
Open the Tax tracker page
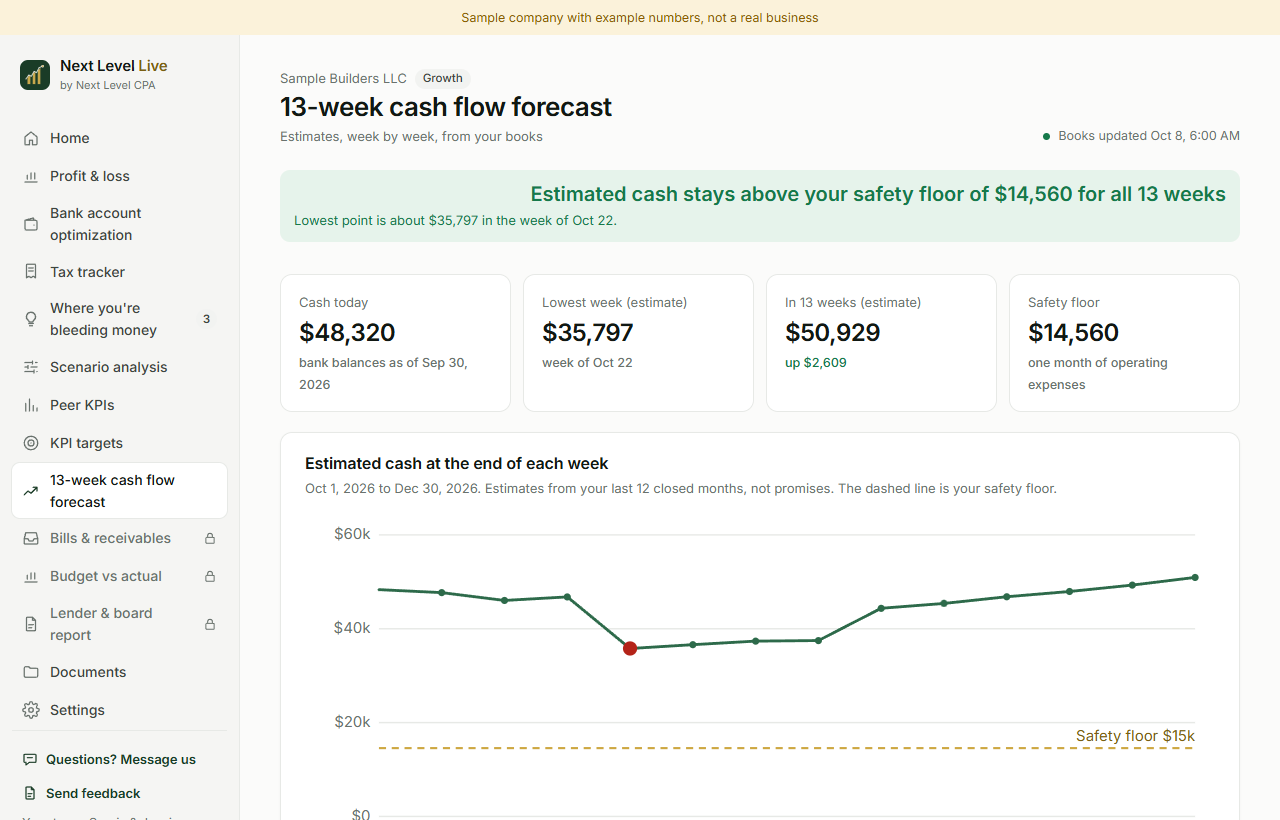coord(120,272)
